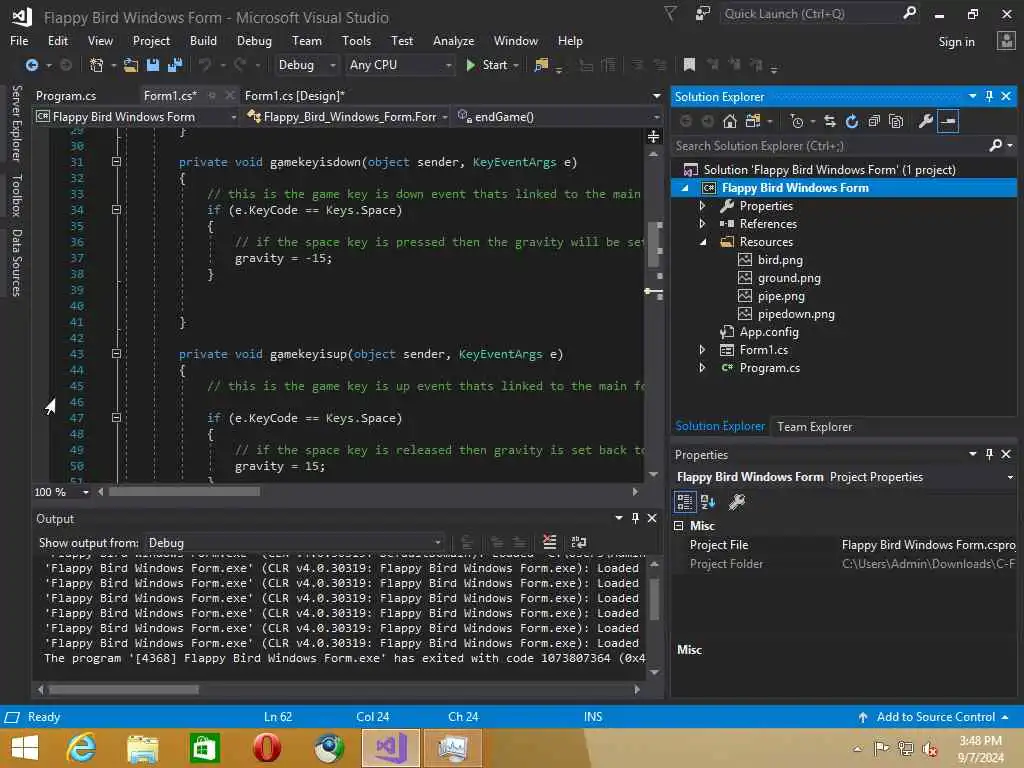The height and width of the screenshot is (768, 1024).
Task: Click the Navigate Backward toolbar arrow
Action: [x=31, y=65]
